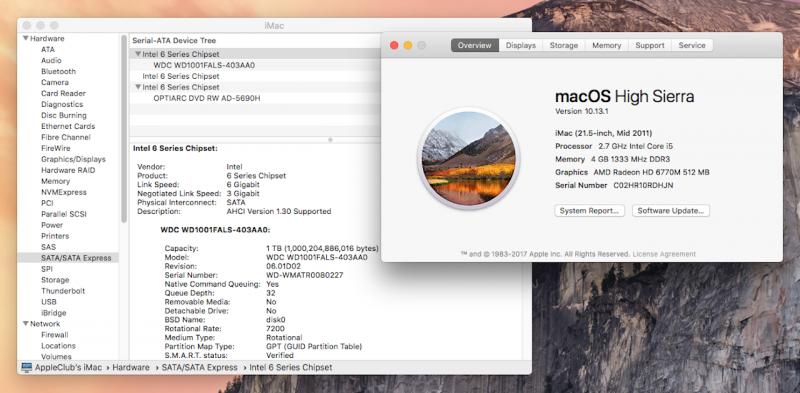This screenshot has width=800, height=393.
Task: Select Printers in the sidebar
Action: click(55, 236)
